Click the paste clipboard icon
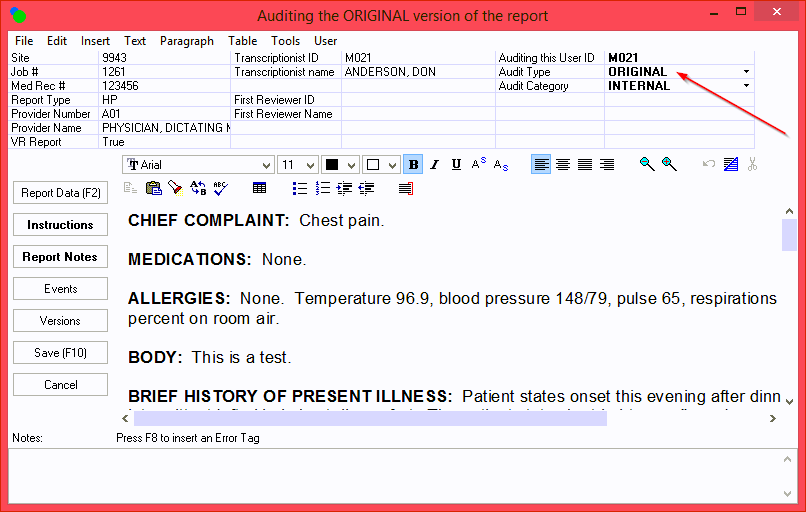This screenshot has width=806, height=512. click(152, 188)
